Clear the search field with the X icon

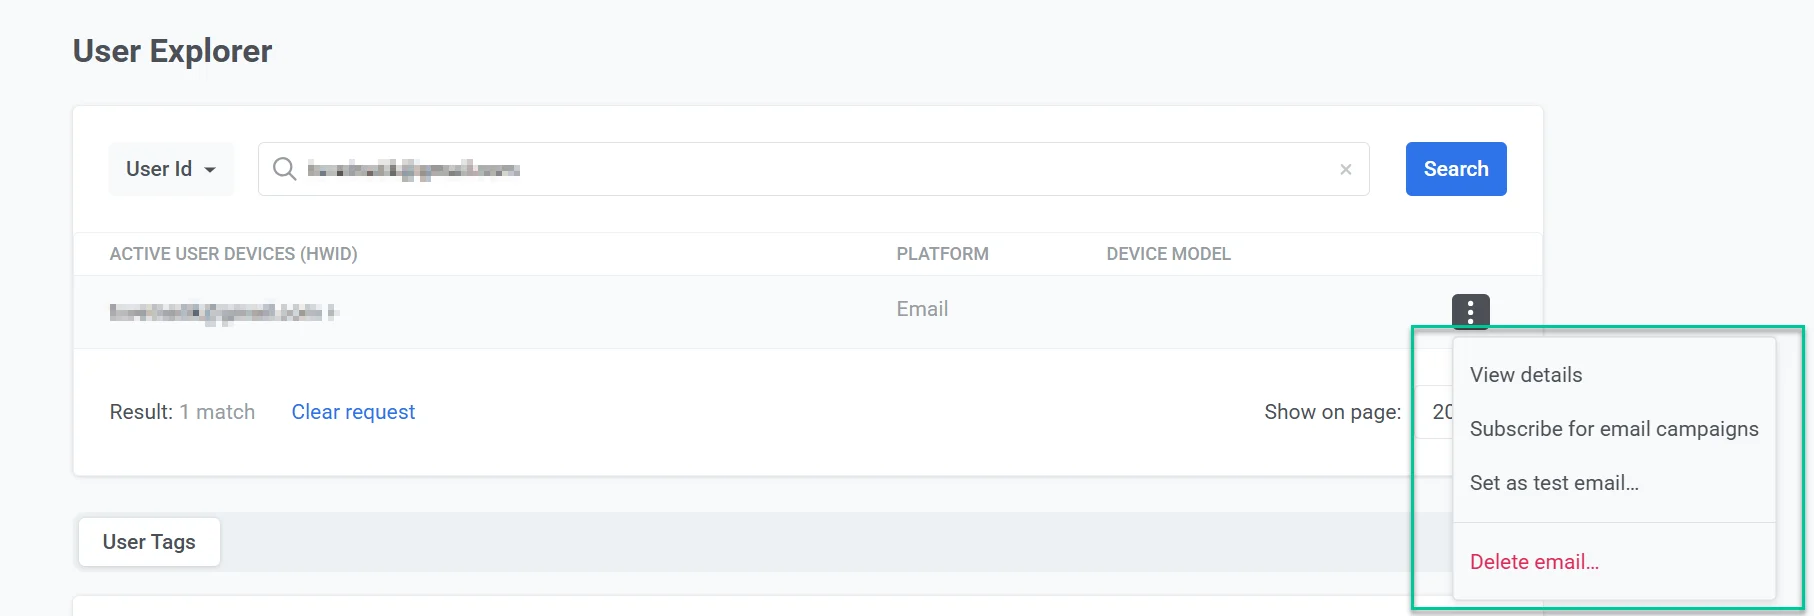(1345, 169)
